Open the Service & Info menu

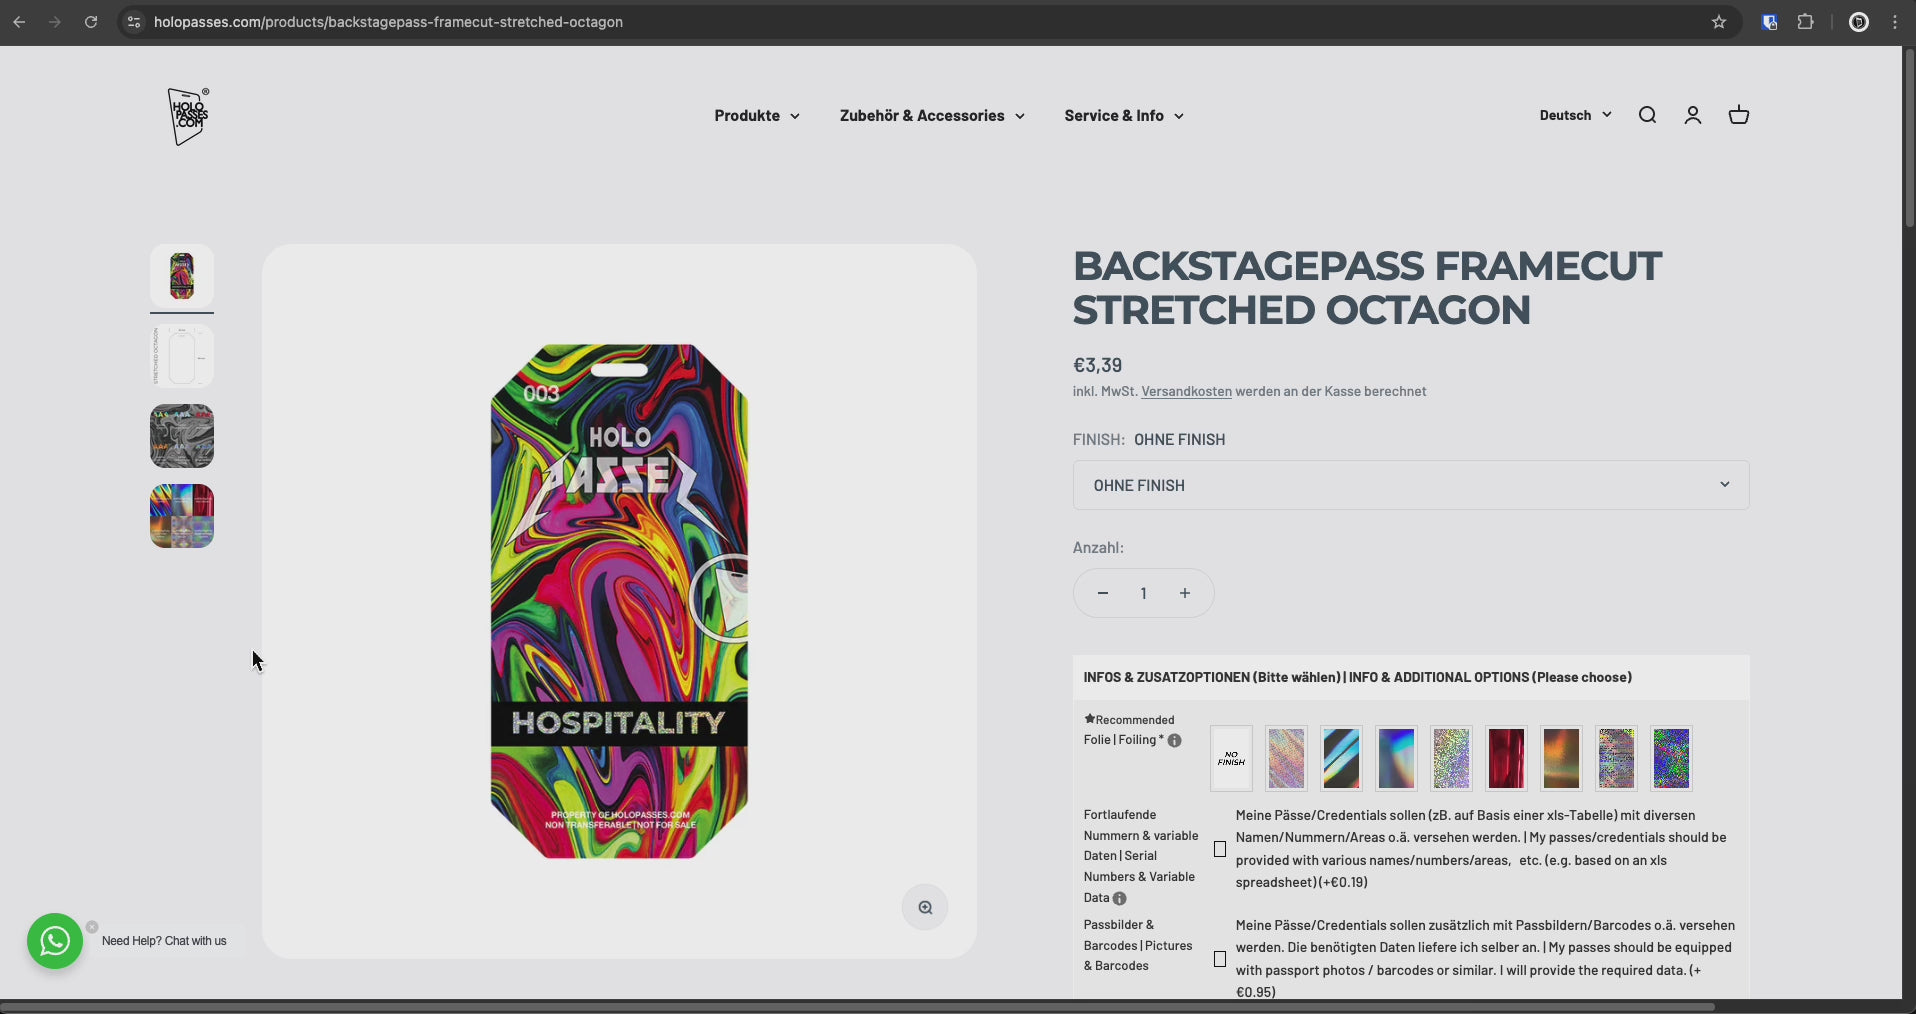(1123, 116)
